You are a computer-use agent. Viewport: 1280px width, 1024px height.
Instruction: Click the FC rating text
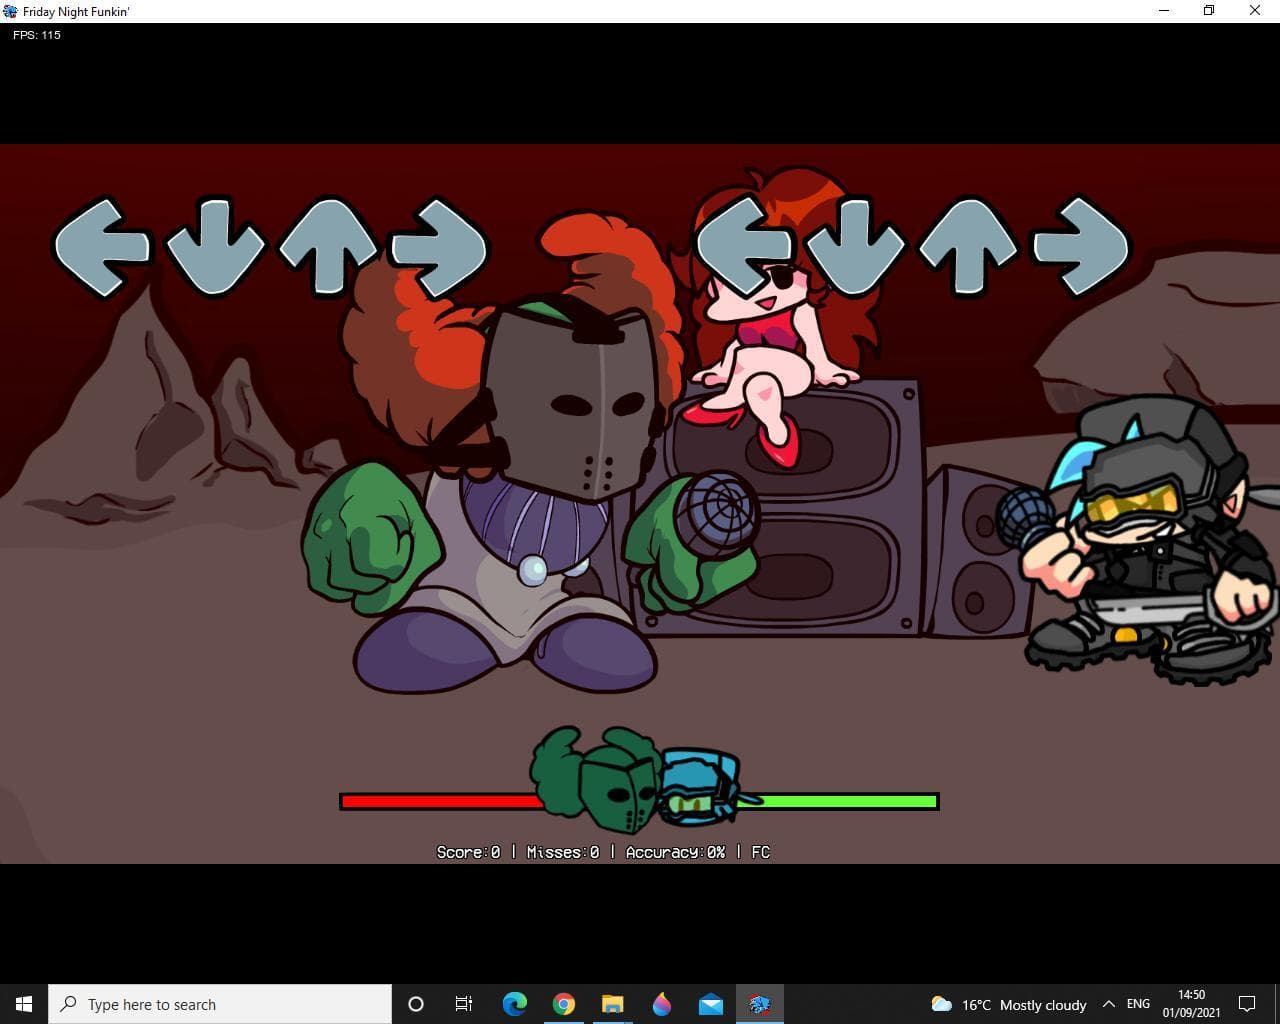pos(761,852)
